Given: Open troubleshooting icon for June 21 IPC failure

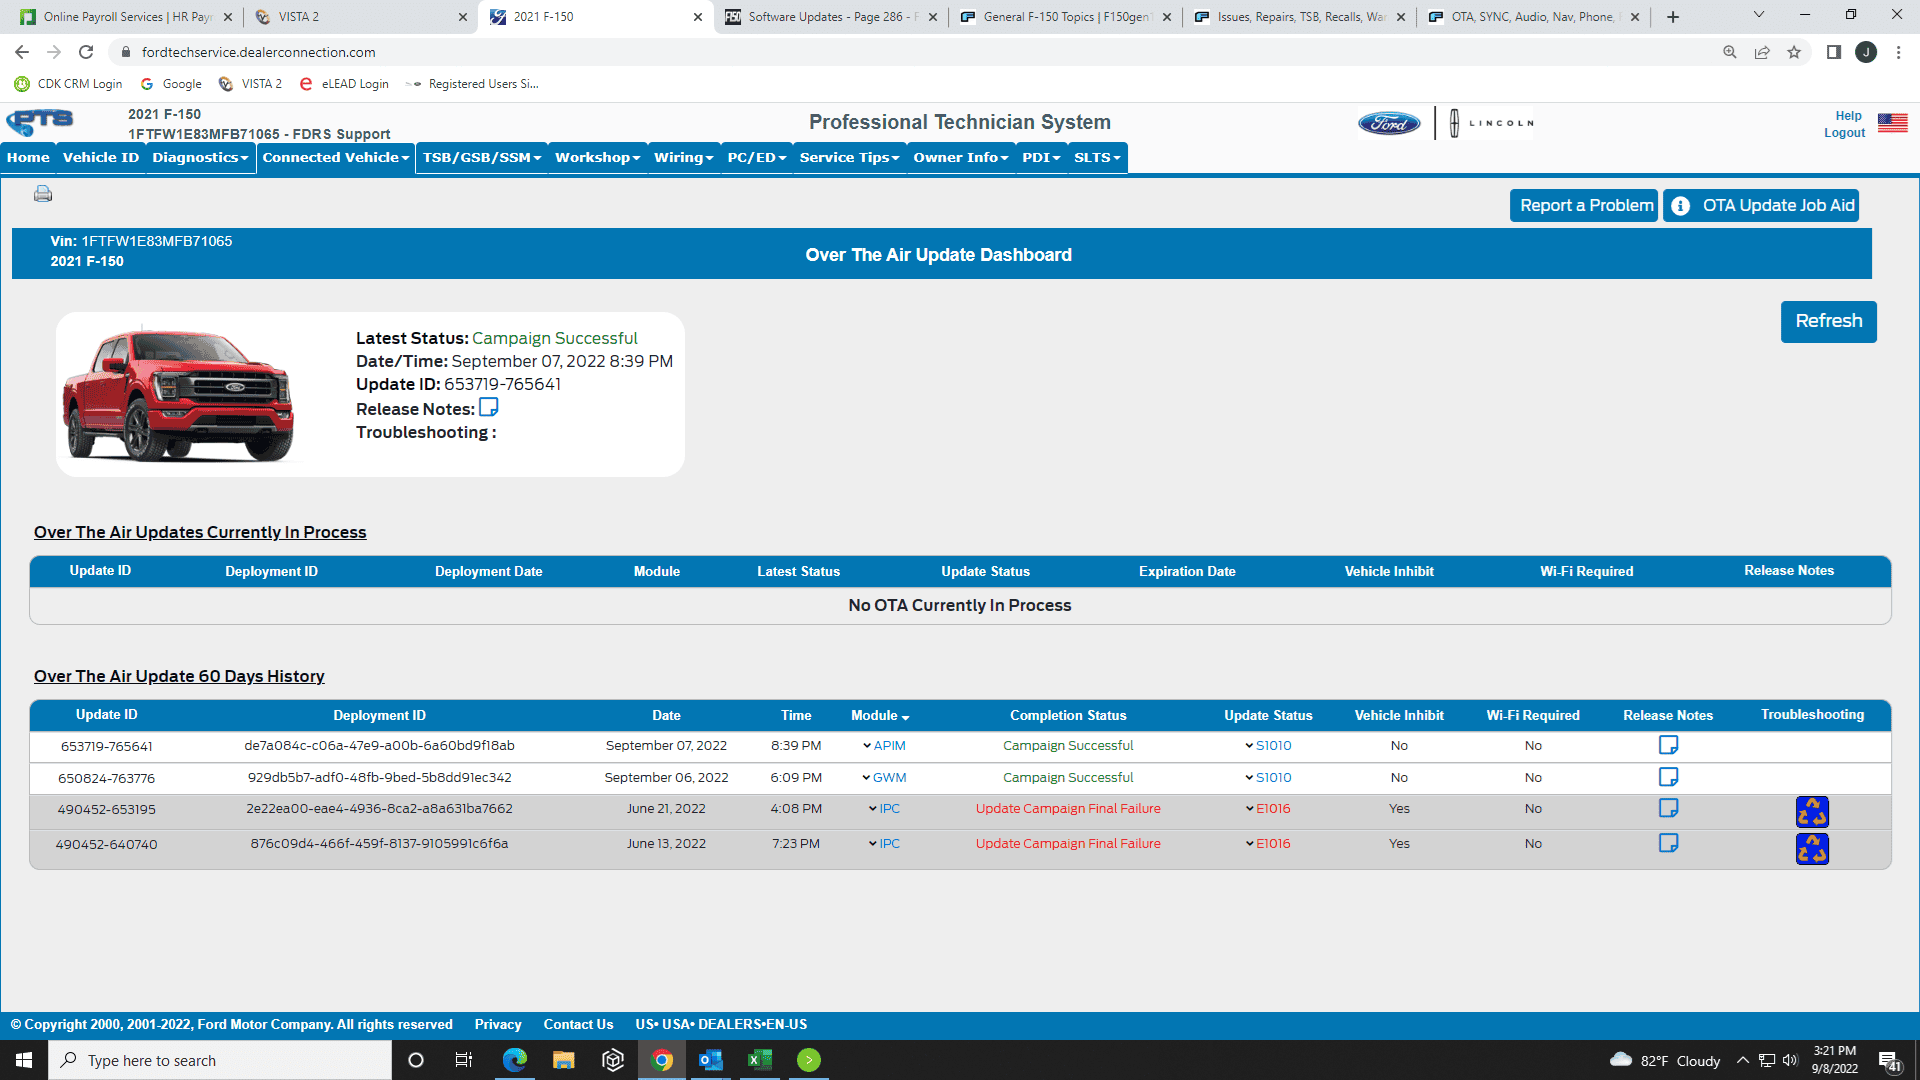Looking at the screenshot, I should (x=1812, y=811).
